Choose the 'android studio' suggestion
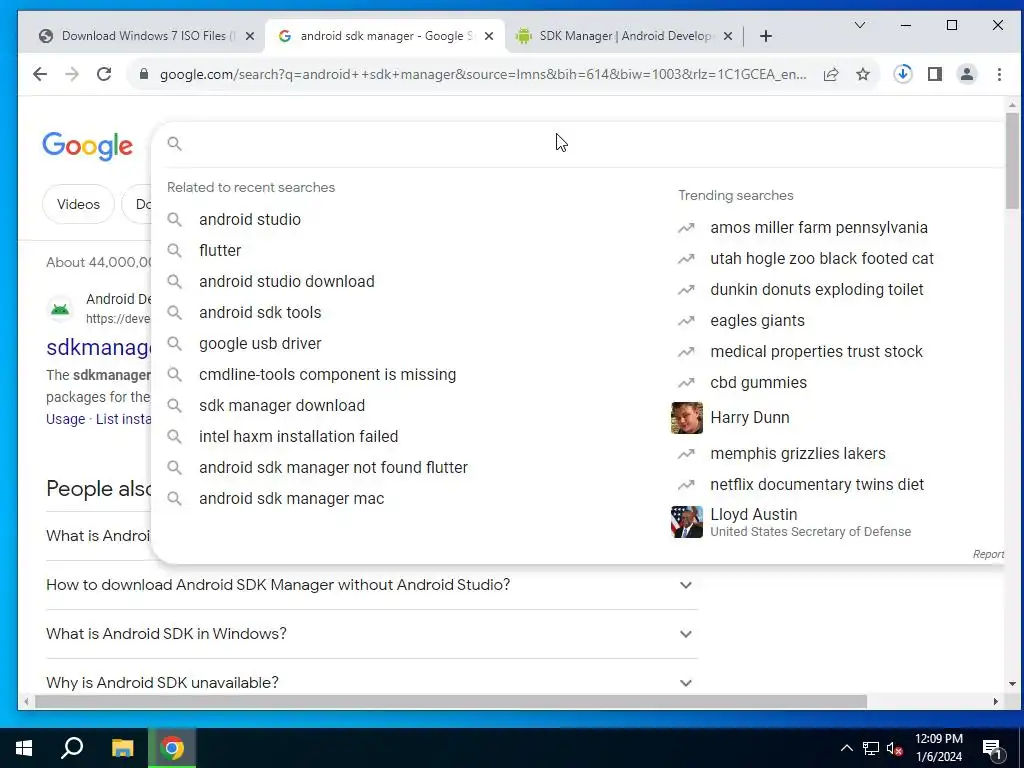The height and width of the screenshot is (768, 1024). point(250,219)
